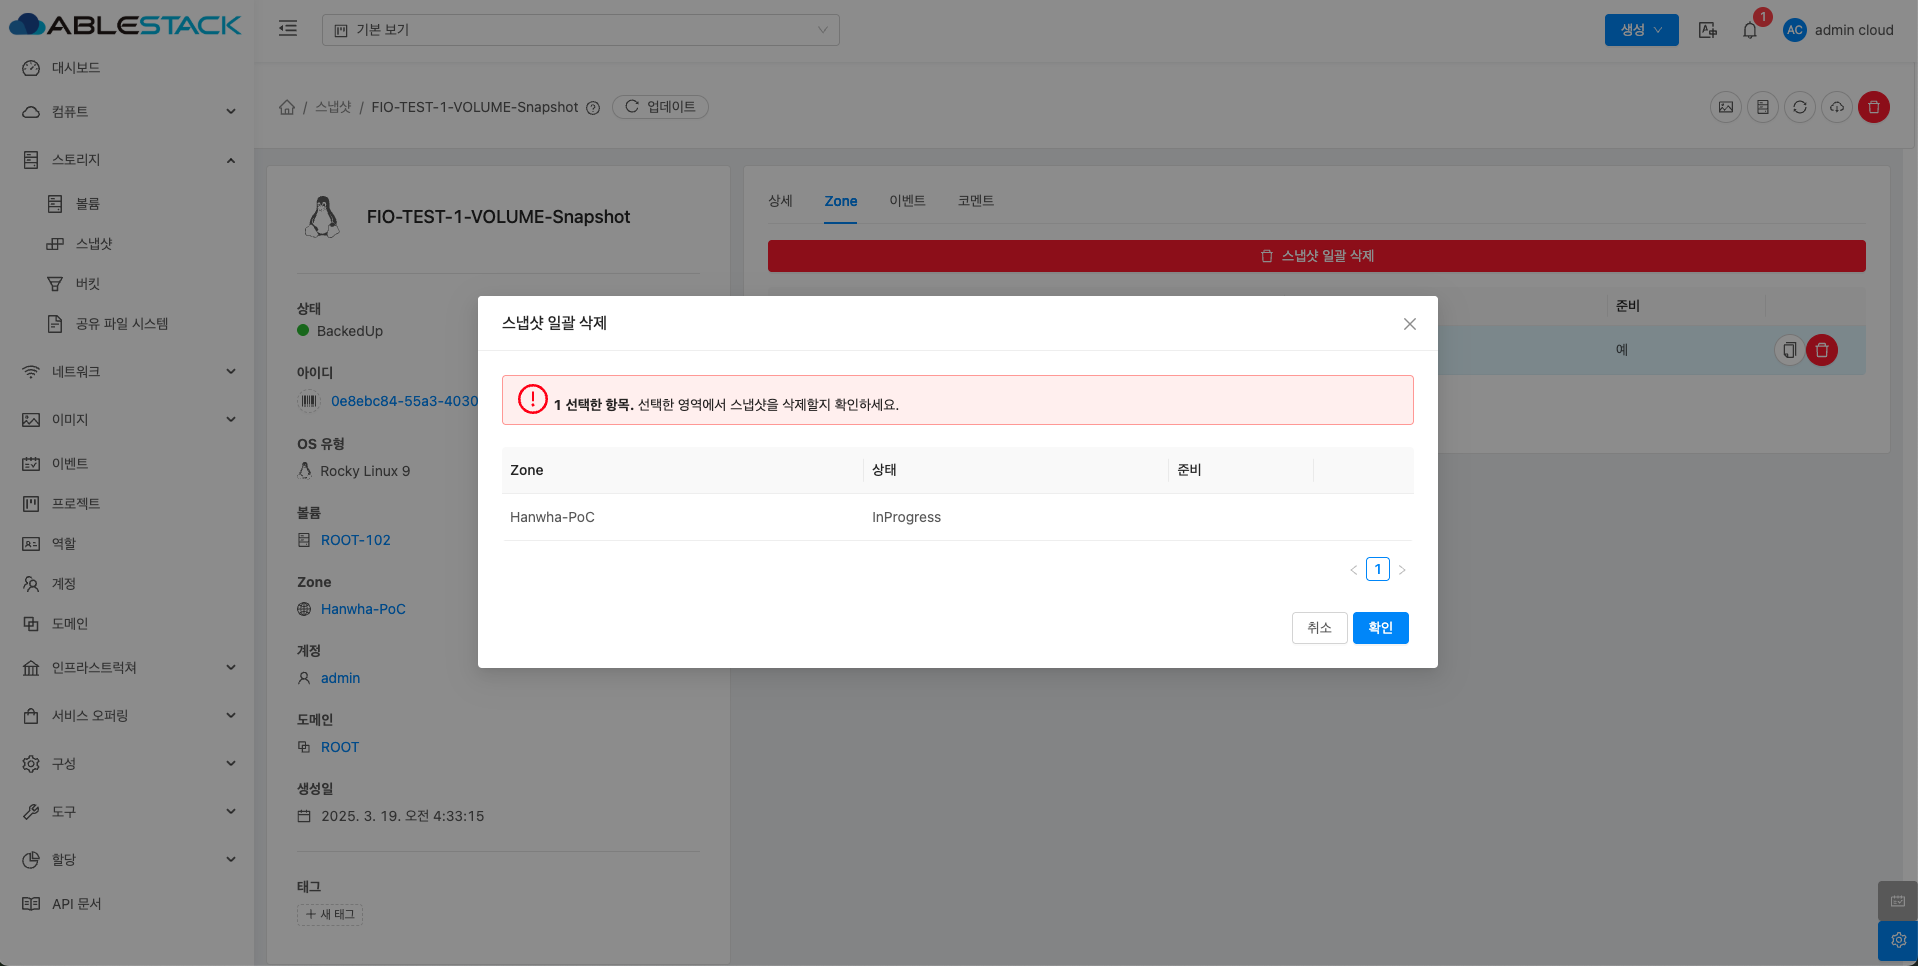
Task: Click the notification bell icon
Action: coord(1750,30)
